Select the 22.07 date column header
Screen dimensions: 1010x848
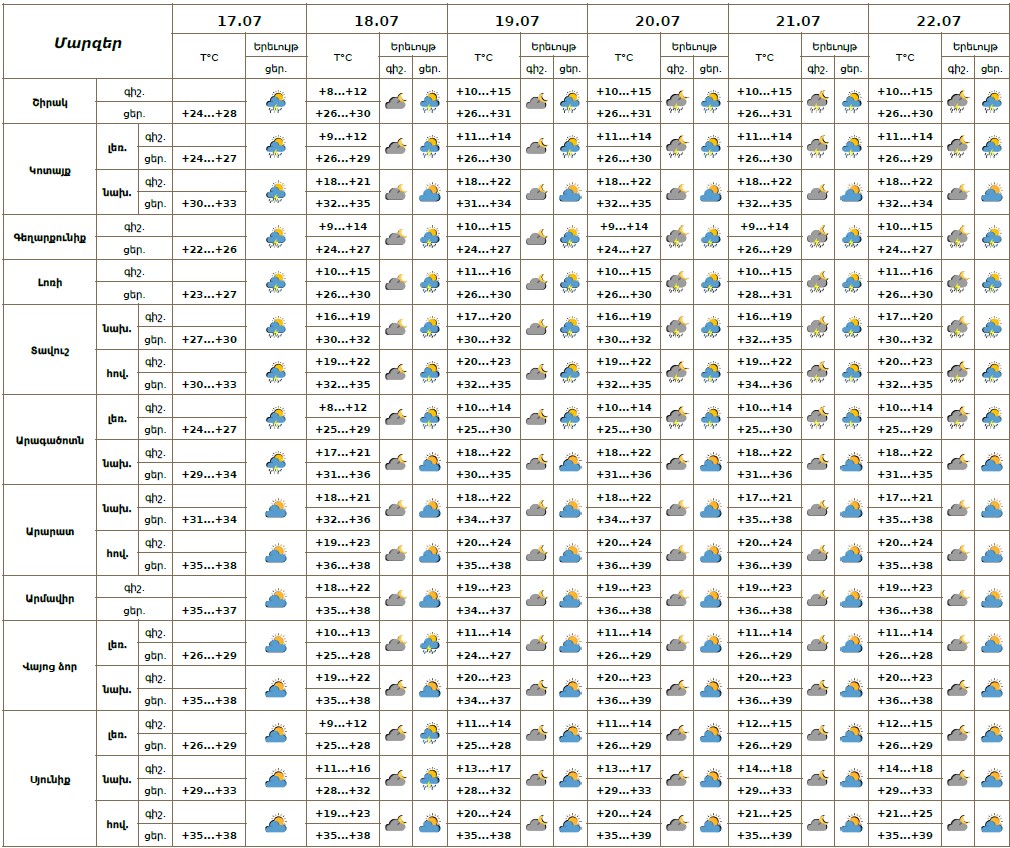tap(938, 20)
